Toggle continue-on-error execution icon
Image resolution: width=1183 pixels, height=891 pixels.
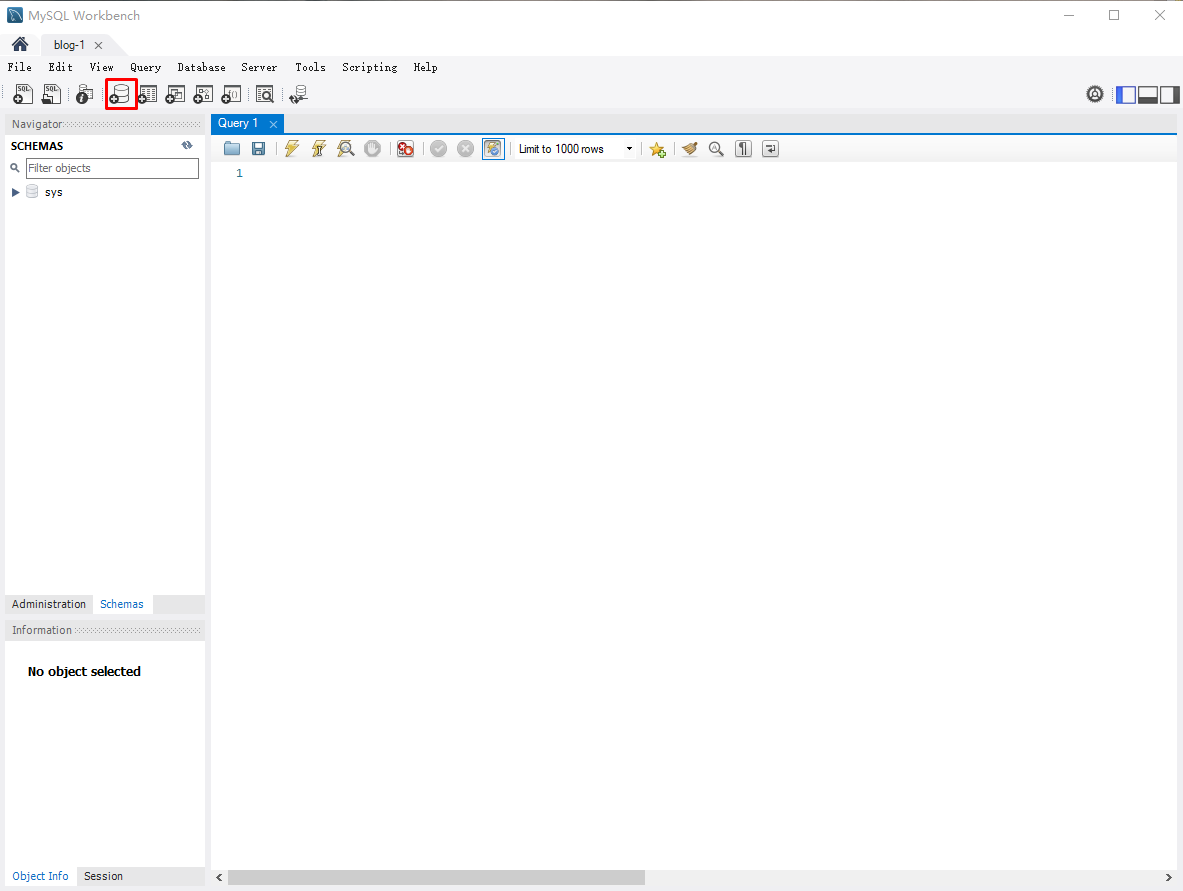406,149
